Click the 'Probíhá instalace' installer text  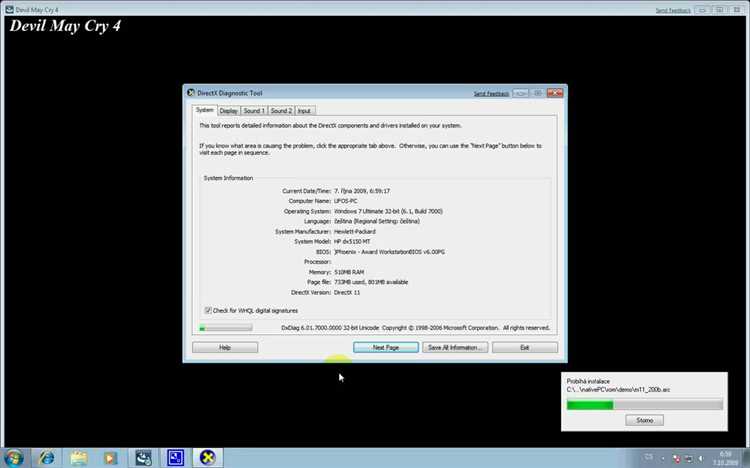pyautogui.click(x=588, y=381)
